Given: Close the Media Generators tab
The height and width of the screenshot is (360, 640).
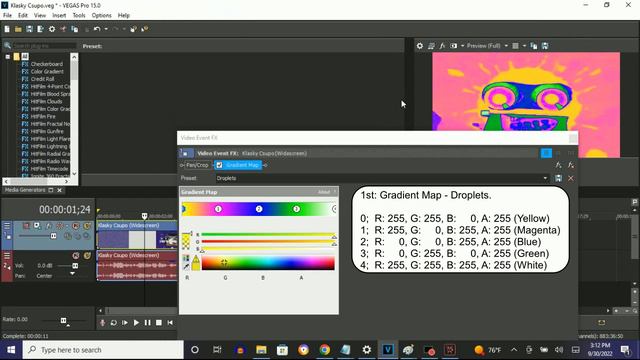Looking at the screenshot, I should pos(60,190).
